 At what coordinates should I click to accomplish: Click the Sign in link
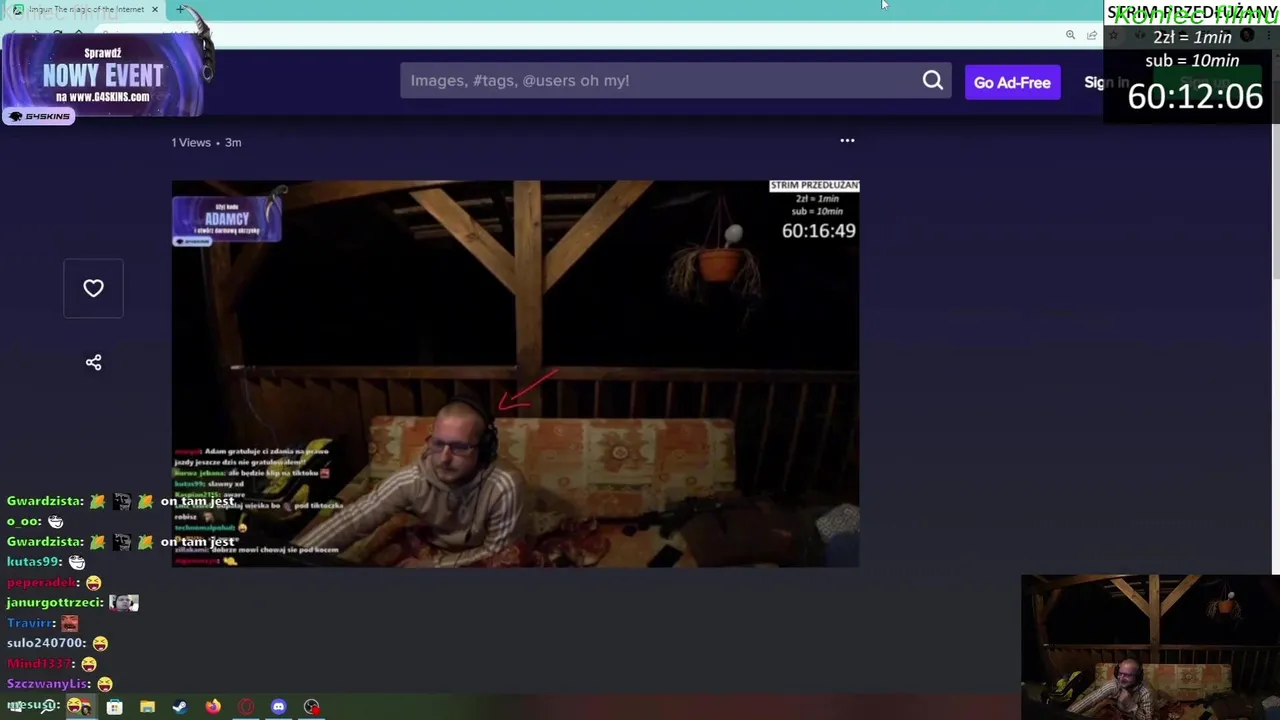tap(1106, 82)
